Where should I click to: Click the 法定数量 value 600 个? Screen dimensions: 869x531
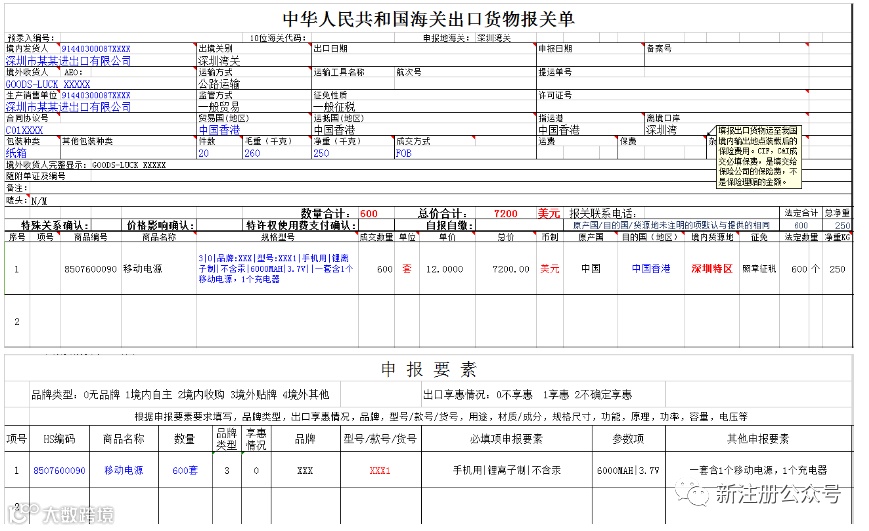tap(805, 269)
